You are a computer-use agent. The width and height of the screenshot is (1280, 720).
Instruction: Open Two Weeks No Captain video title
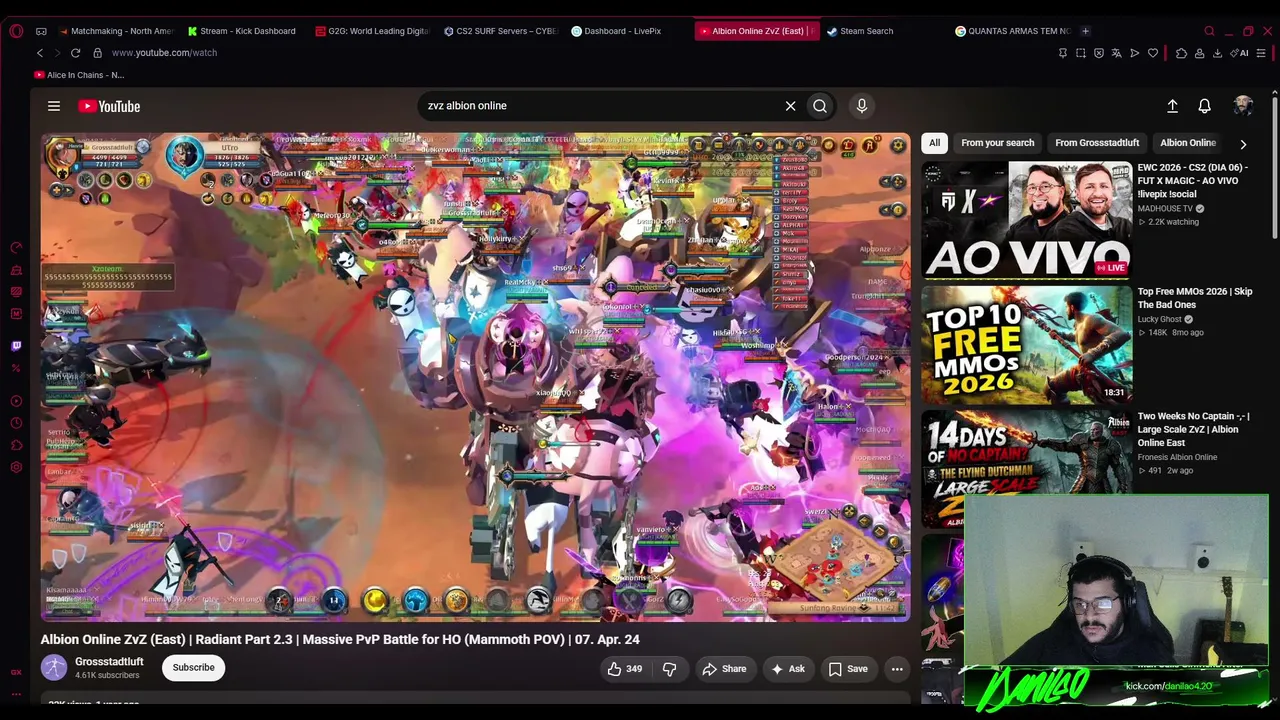pyautogui.click(x=1194, y=429)
